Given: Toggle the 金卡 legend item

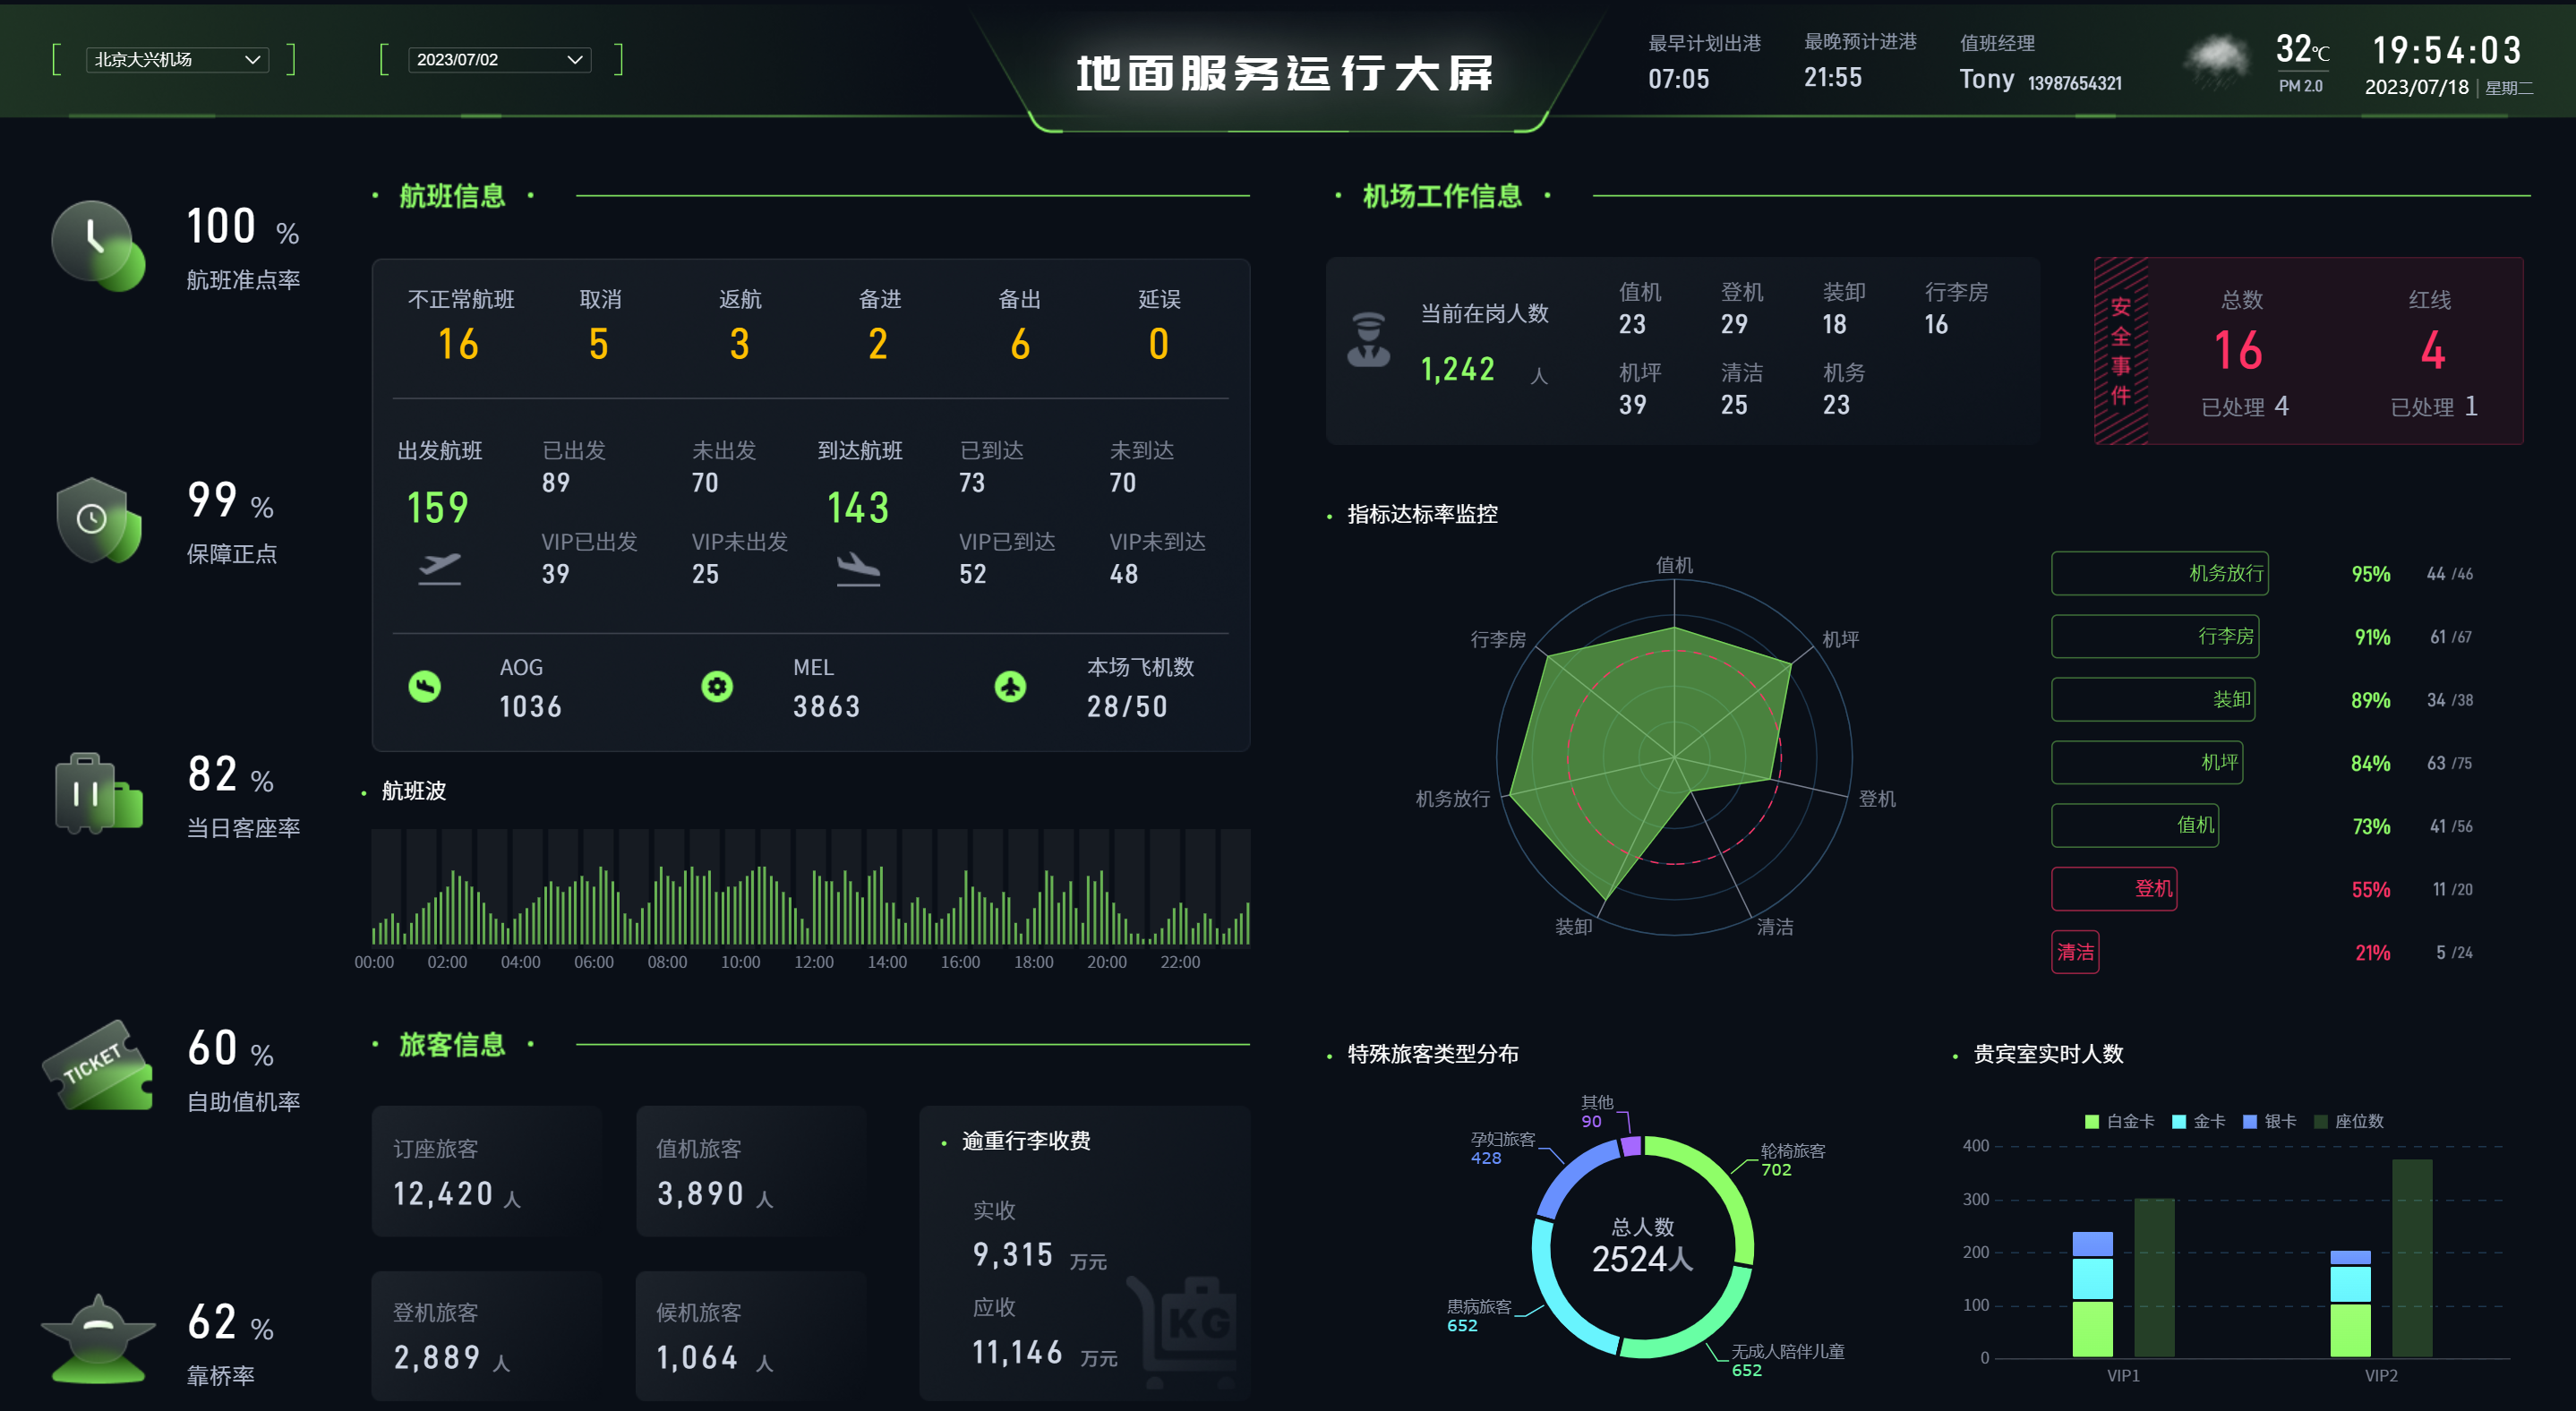Looking at the screenshot, I should pos(2198,1121).
